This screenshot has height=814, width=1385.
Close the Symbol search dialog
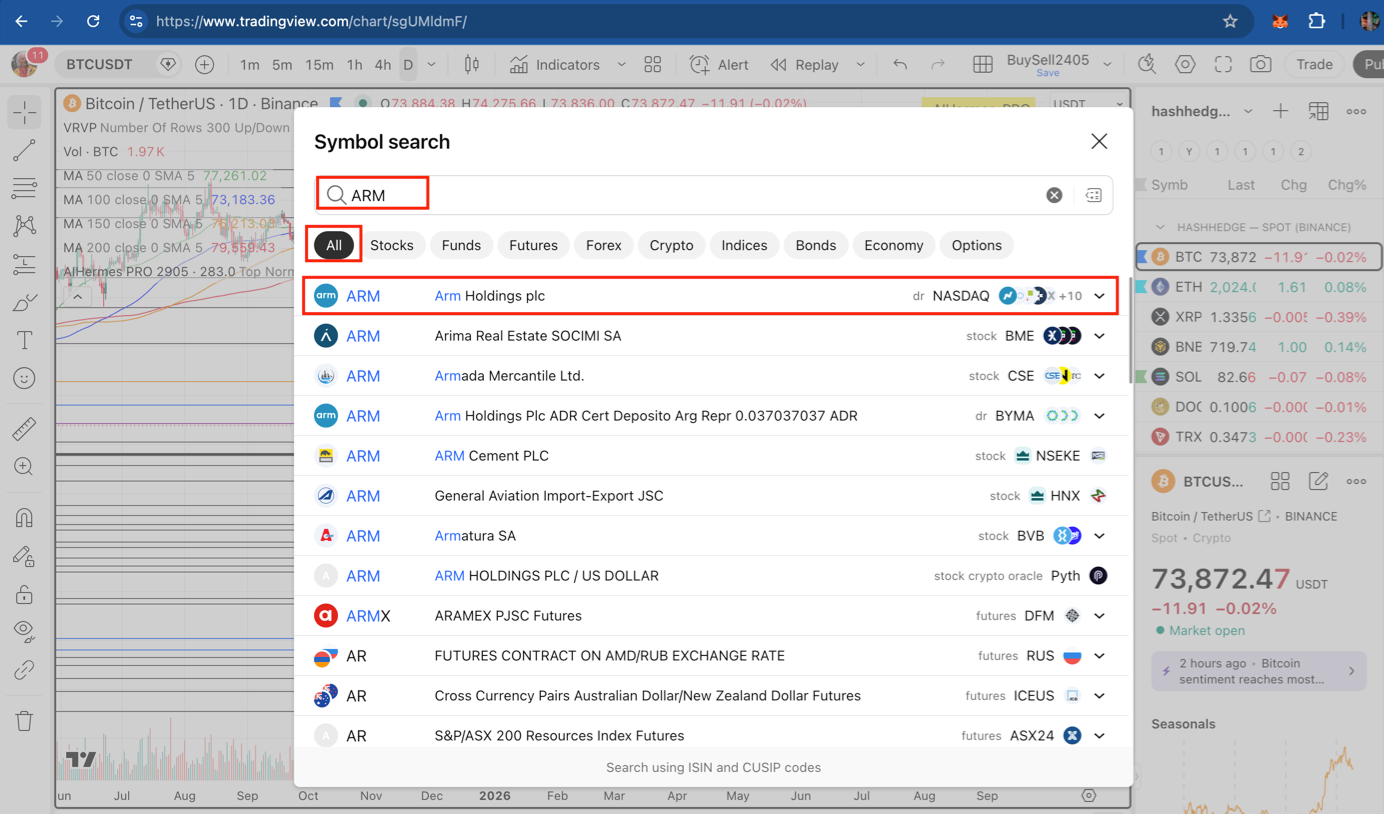coord(1099,142)
